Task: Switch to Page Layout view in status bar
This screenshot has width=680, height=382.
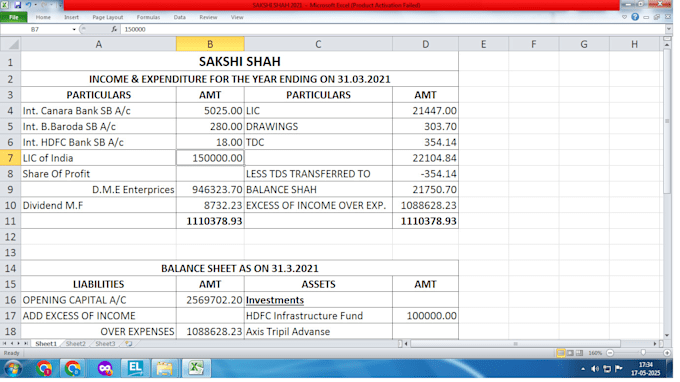Action: coord(570,353)
